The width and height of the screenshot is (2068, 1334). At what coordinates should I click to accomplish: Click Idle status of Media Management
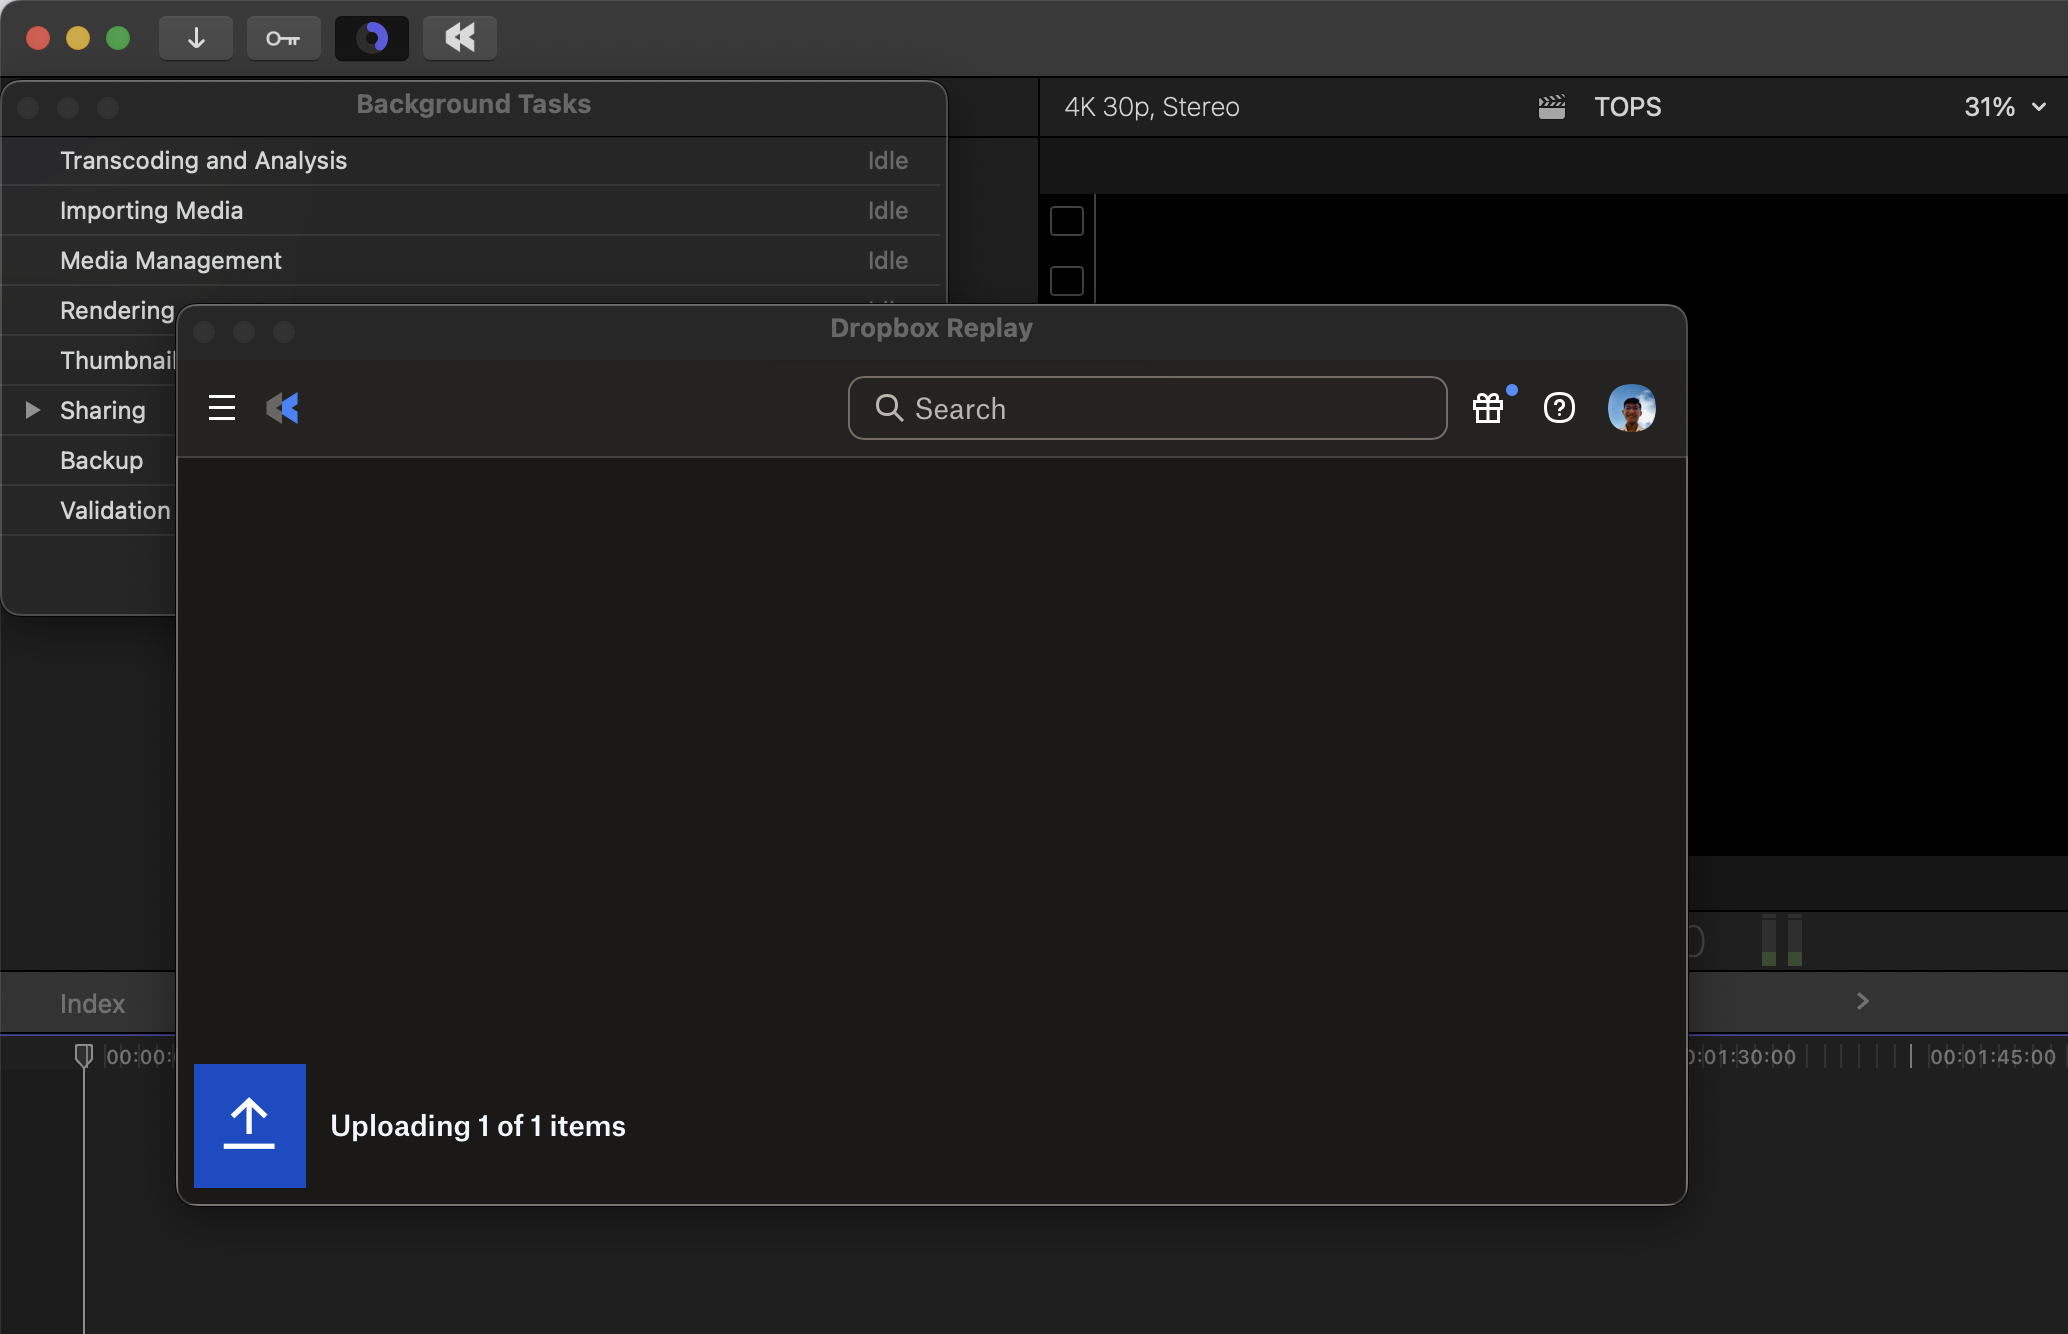(888, 261)
